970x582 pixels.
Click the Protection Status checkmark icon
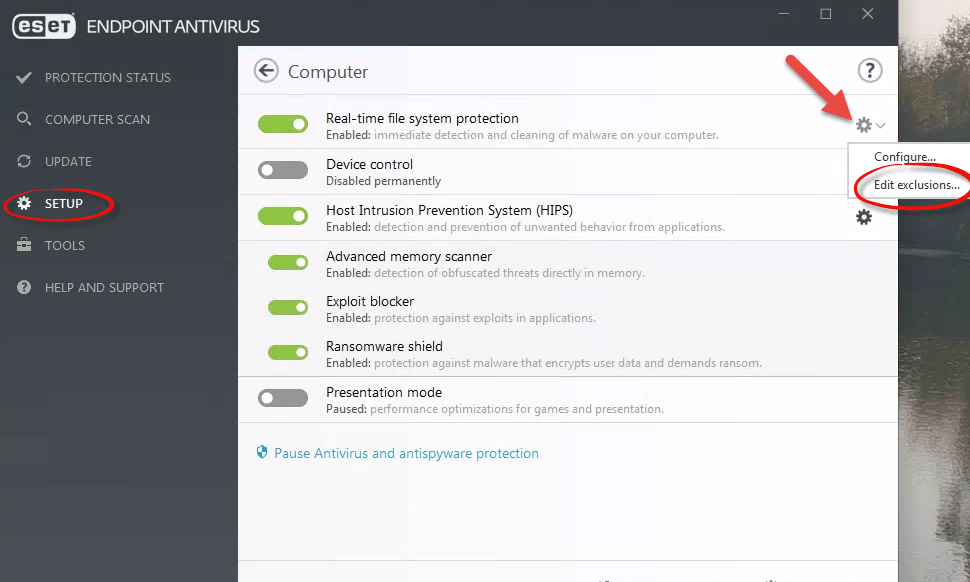click(x=24, y=77)
